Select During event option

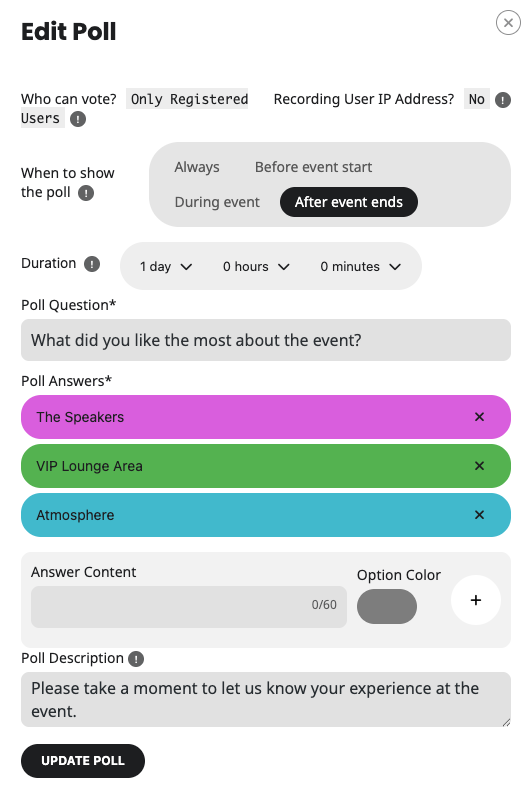(x=217, y=202)
